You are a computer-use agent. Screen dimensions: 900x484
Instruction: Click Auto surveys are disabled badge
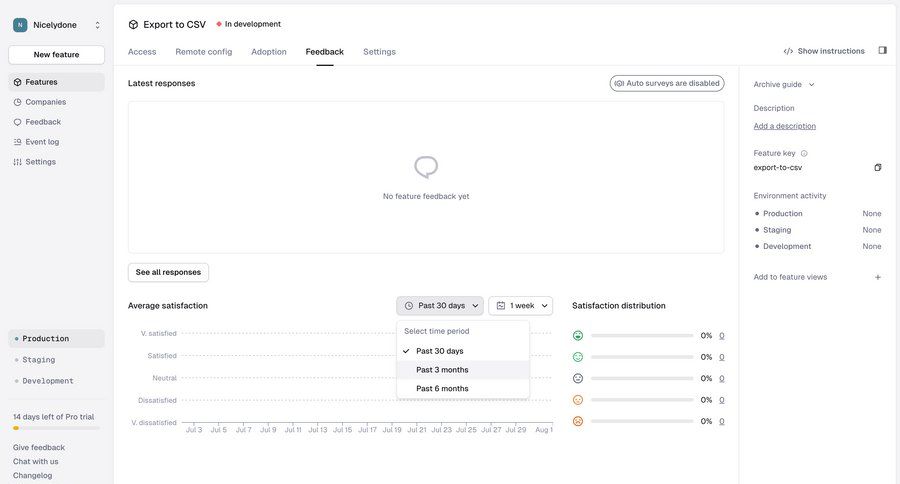tap(667, 83)
